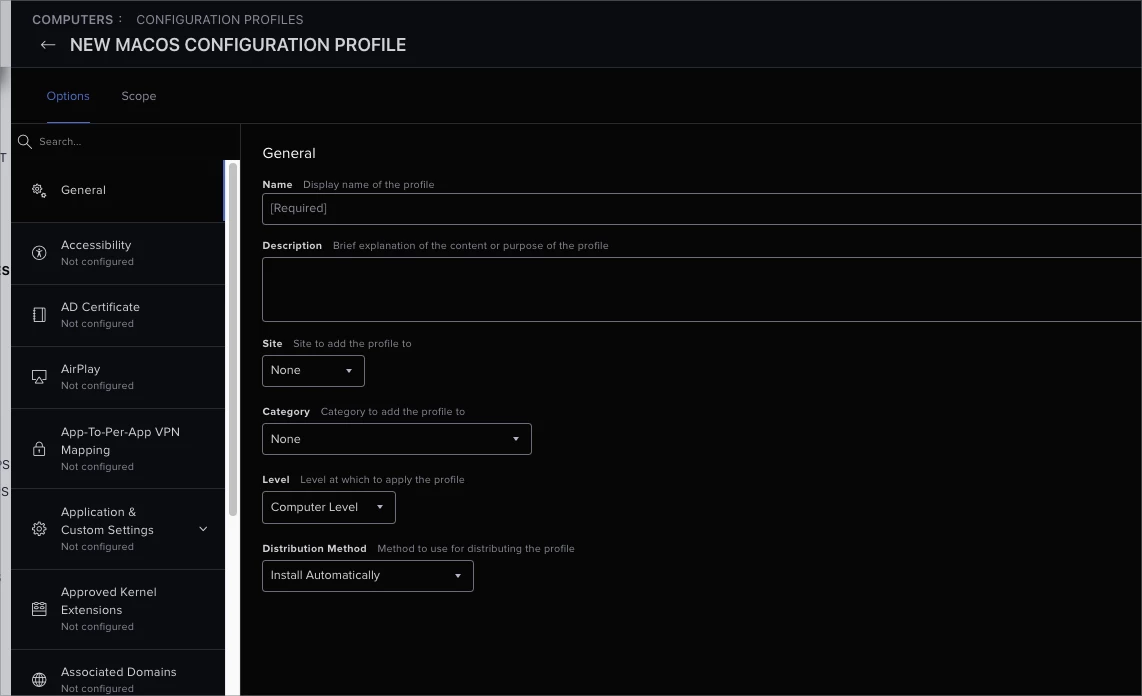Click the Computers breadcrumb link

coord(72,20)
